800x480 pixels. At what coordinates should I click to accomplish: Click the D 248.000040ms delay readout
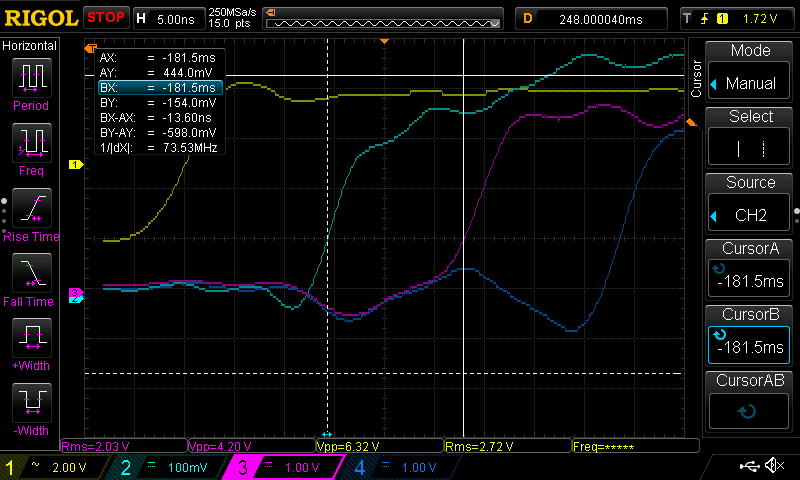(591, 19)
